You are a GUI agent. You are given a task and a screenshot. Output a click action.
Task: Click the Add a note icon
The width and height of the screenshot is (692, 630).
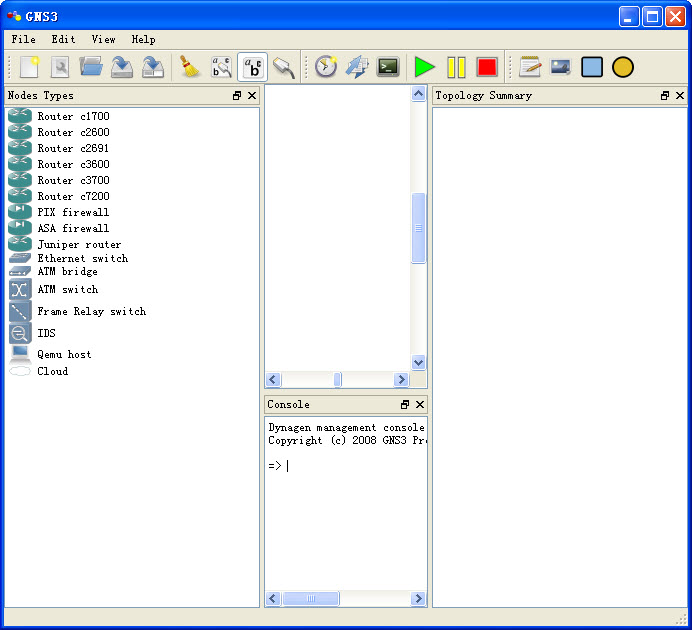click(530, 67)
